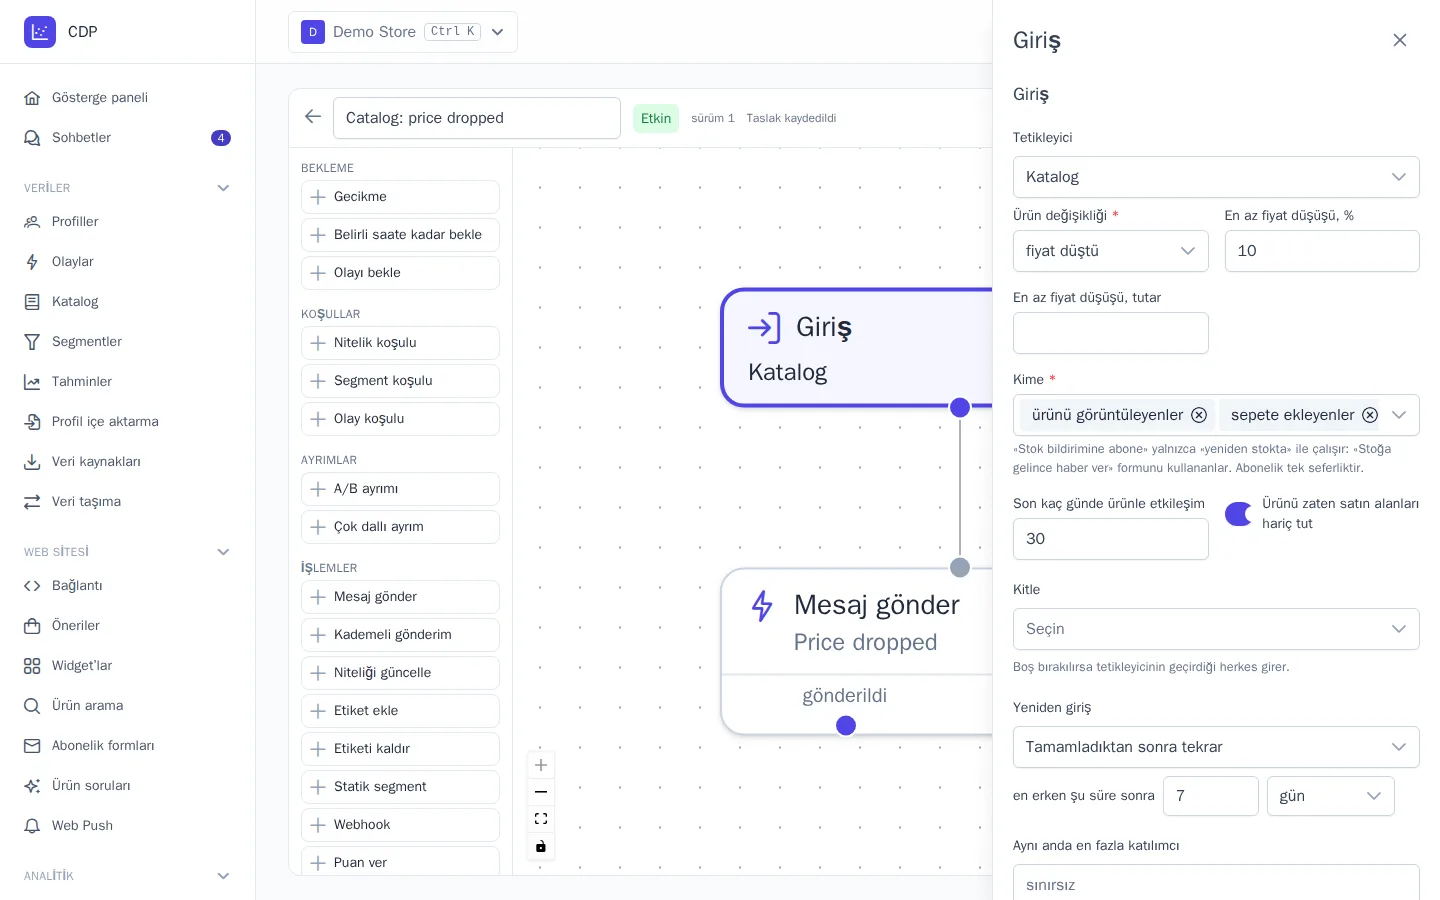
Task: Expand the Kime multi-select dropdown
Action: tap(1399, 415)
